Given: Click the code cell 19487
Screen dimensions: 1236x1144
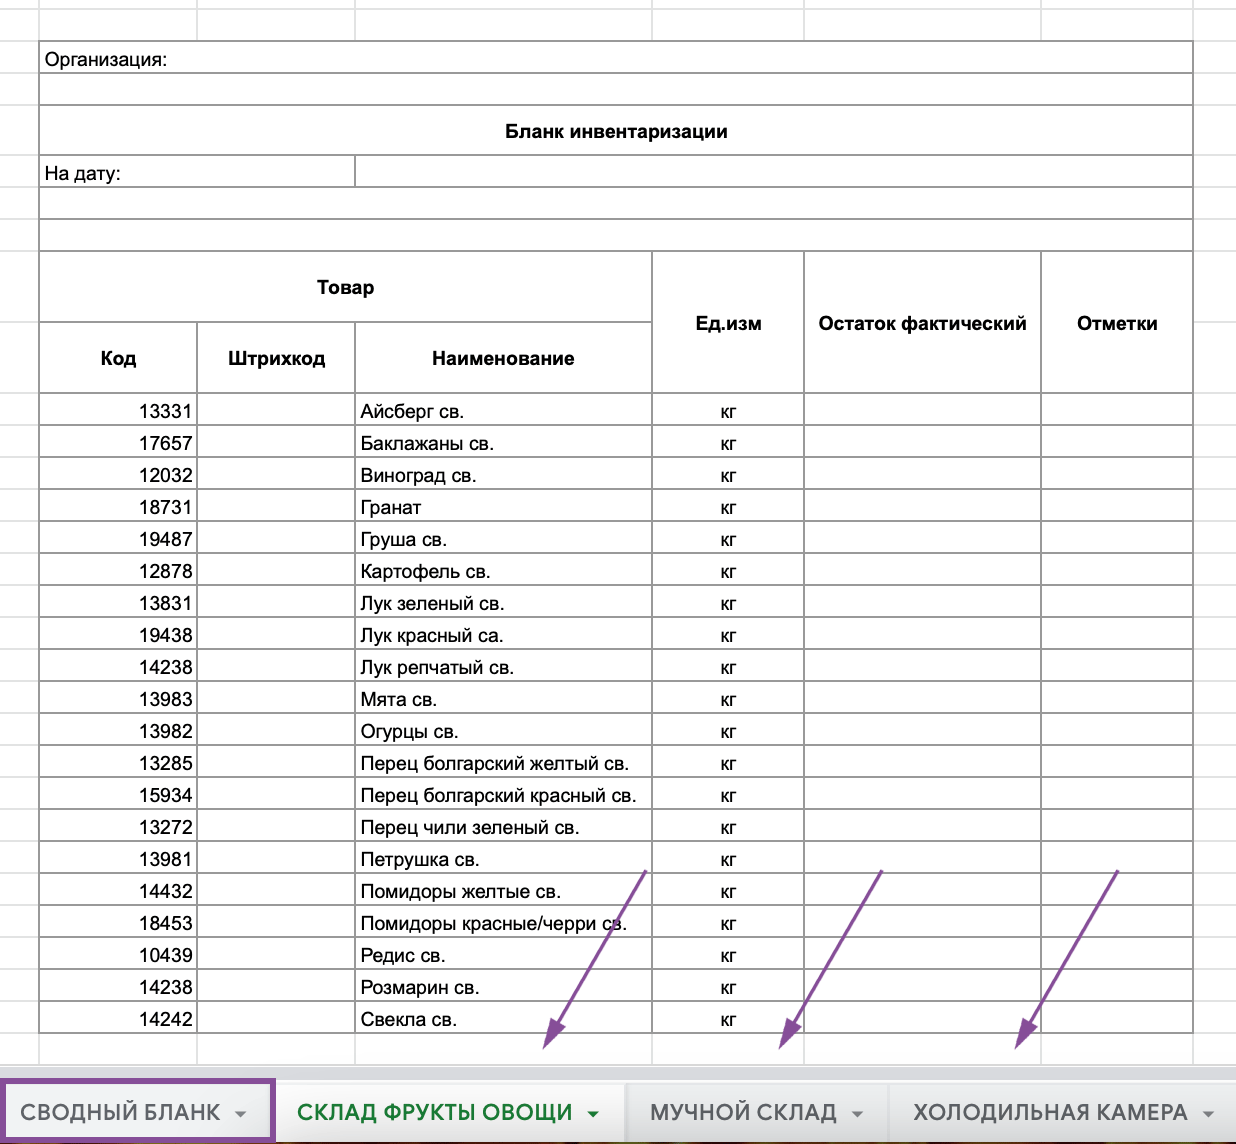Looking at the screenshot, I should (118, 539).
